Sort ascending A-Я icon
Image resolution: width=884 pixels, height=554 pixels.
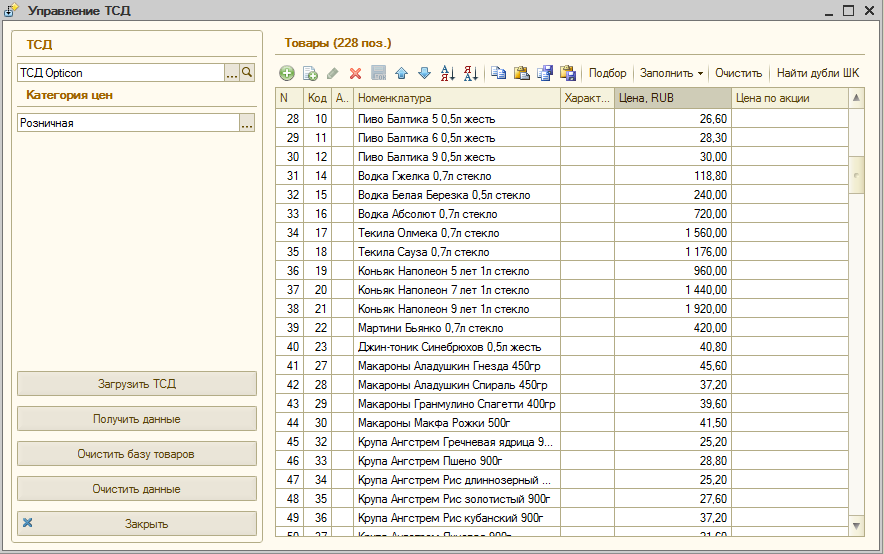pyautogui.click(x=448, y=73)
